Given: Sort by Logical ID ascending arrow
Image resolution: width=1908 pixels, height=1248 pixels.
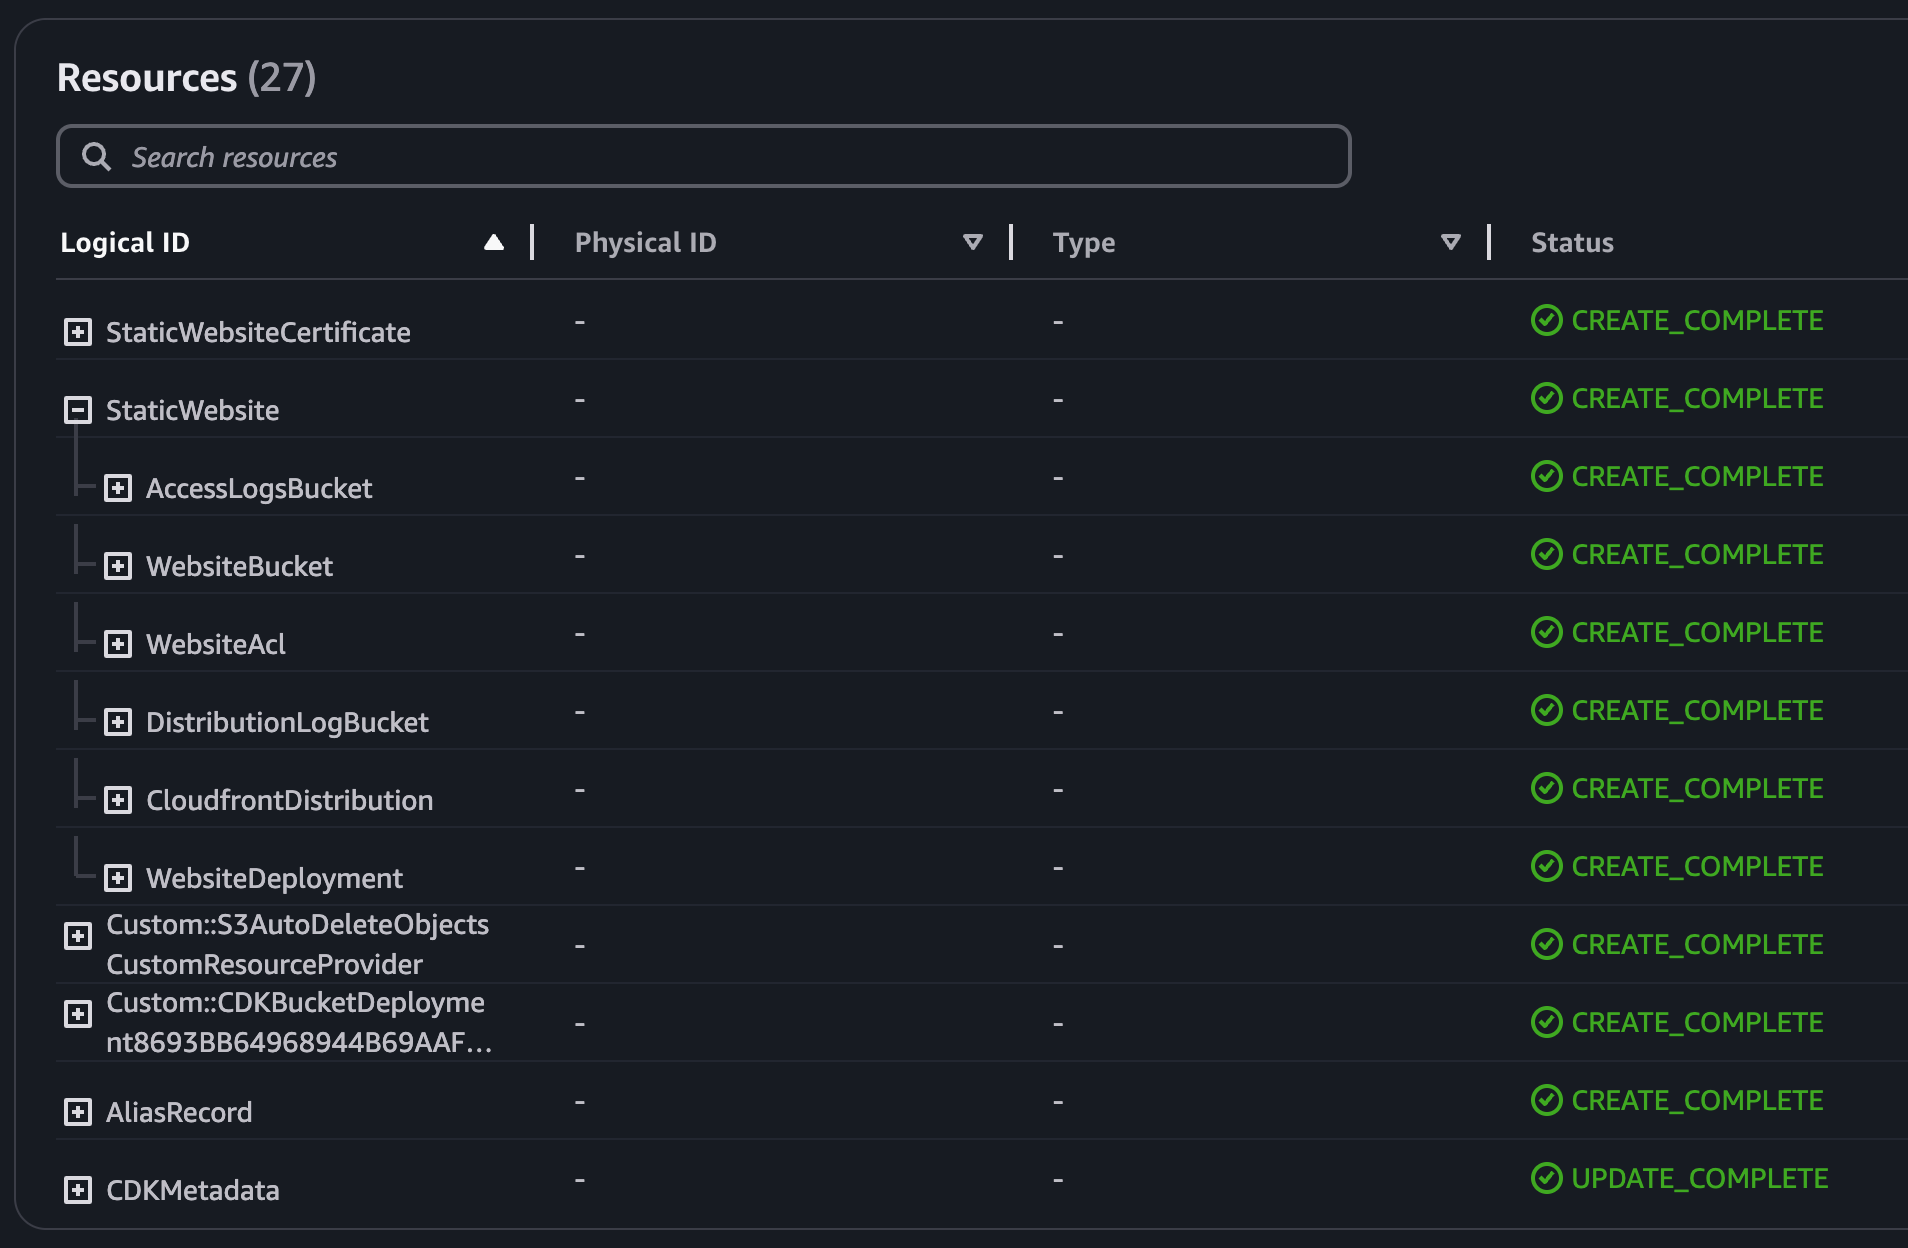Looking at the screenshot, I should [x=493, y=243].
